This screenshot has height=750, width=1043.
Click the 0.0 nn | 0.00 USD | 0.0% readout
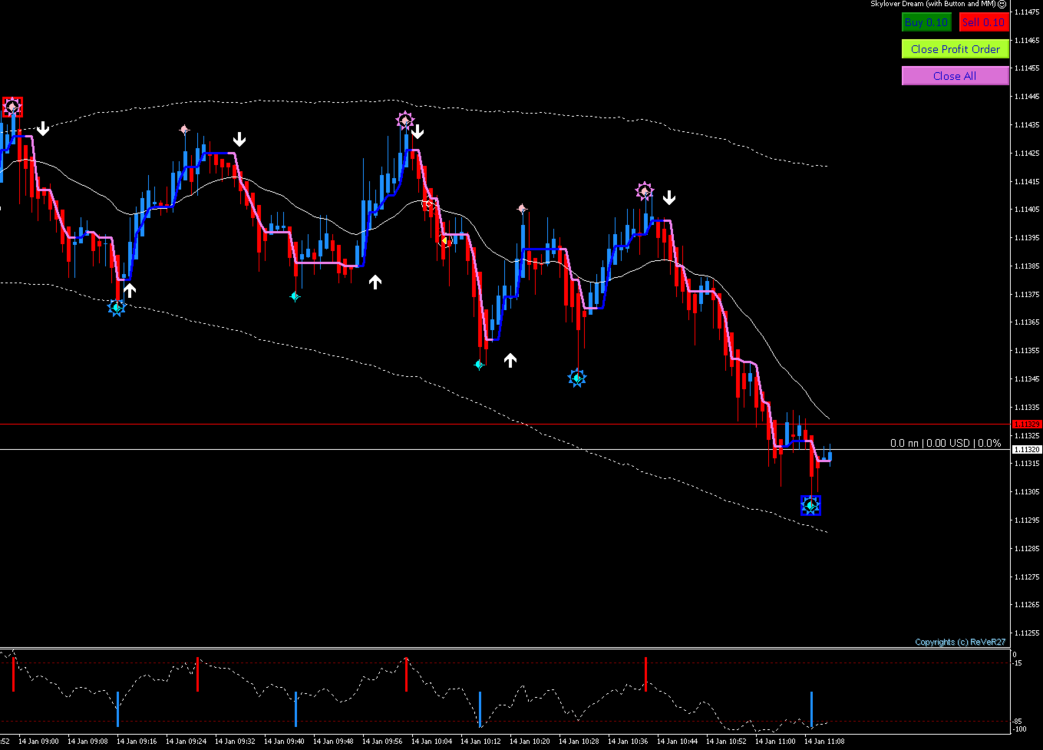(945, 443)
